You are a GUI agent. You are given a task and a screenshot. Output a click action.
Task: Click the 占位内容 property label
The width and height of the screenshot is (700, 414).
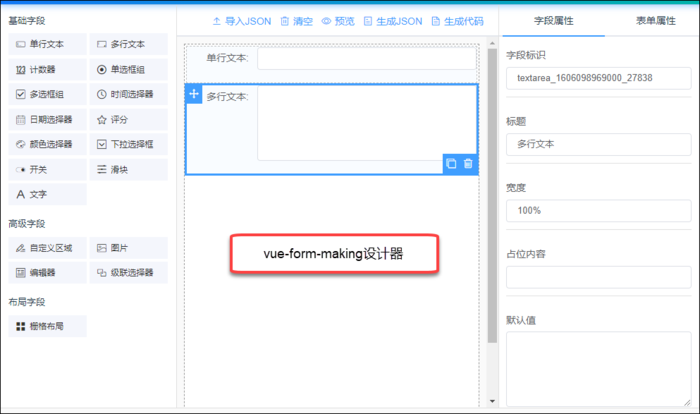(x=526, y=254)
